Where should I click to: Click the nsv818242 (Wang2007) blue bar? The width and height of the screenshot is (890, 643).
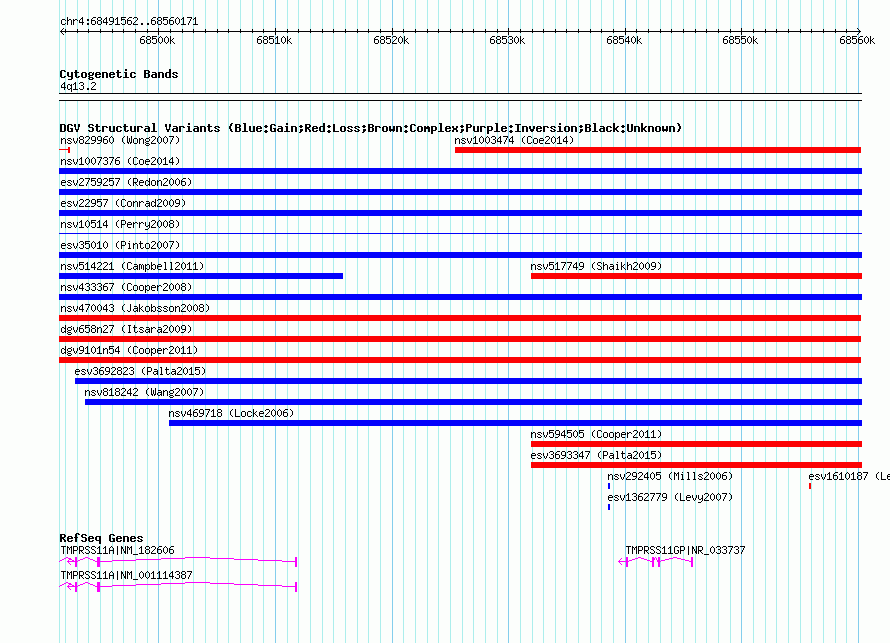[473, 402]
